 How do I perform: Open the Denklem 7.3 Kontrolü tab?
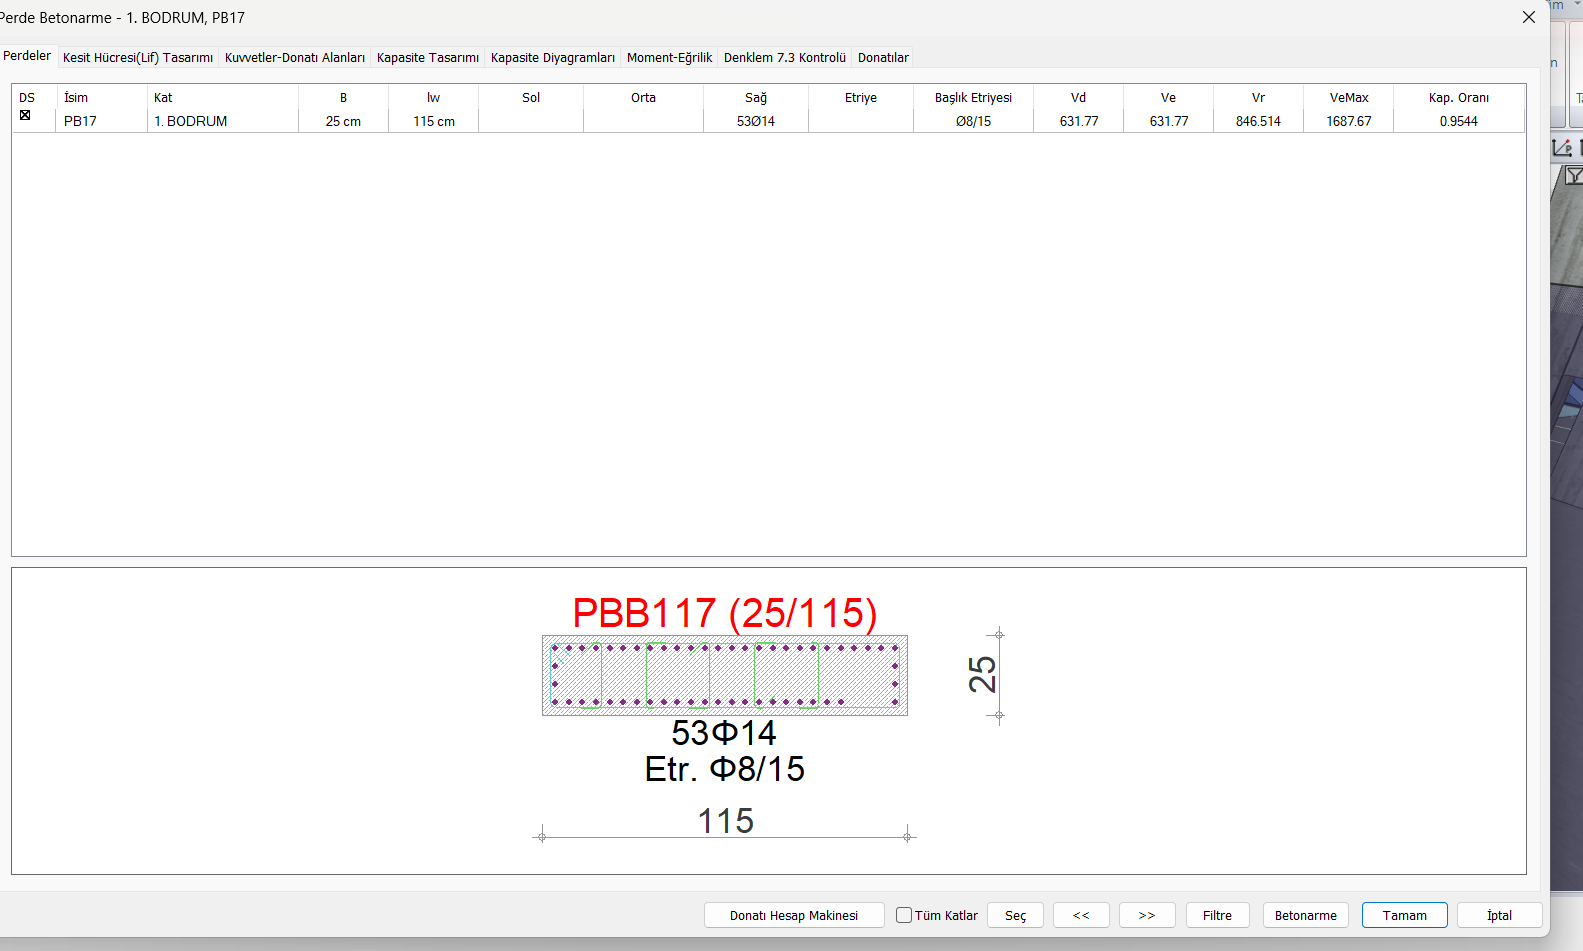pos(785,58)
